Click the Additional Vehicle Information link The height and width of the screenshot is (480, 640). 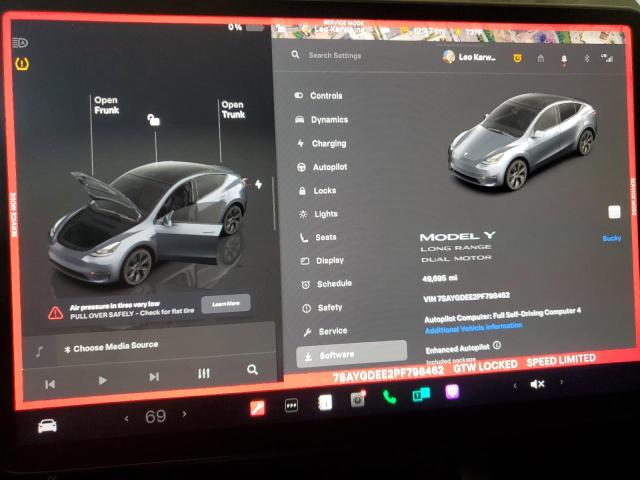473,327
